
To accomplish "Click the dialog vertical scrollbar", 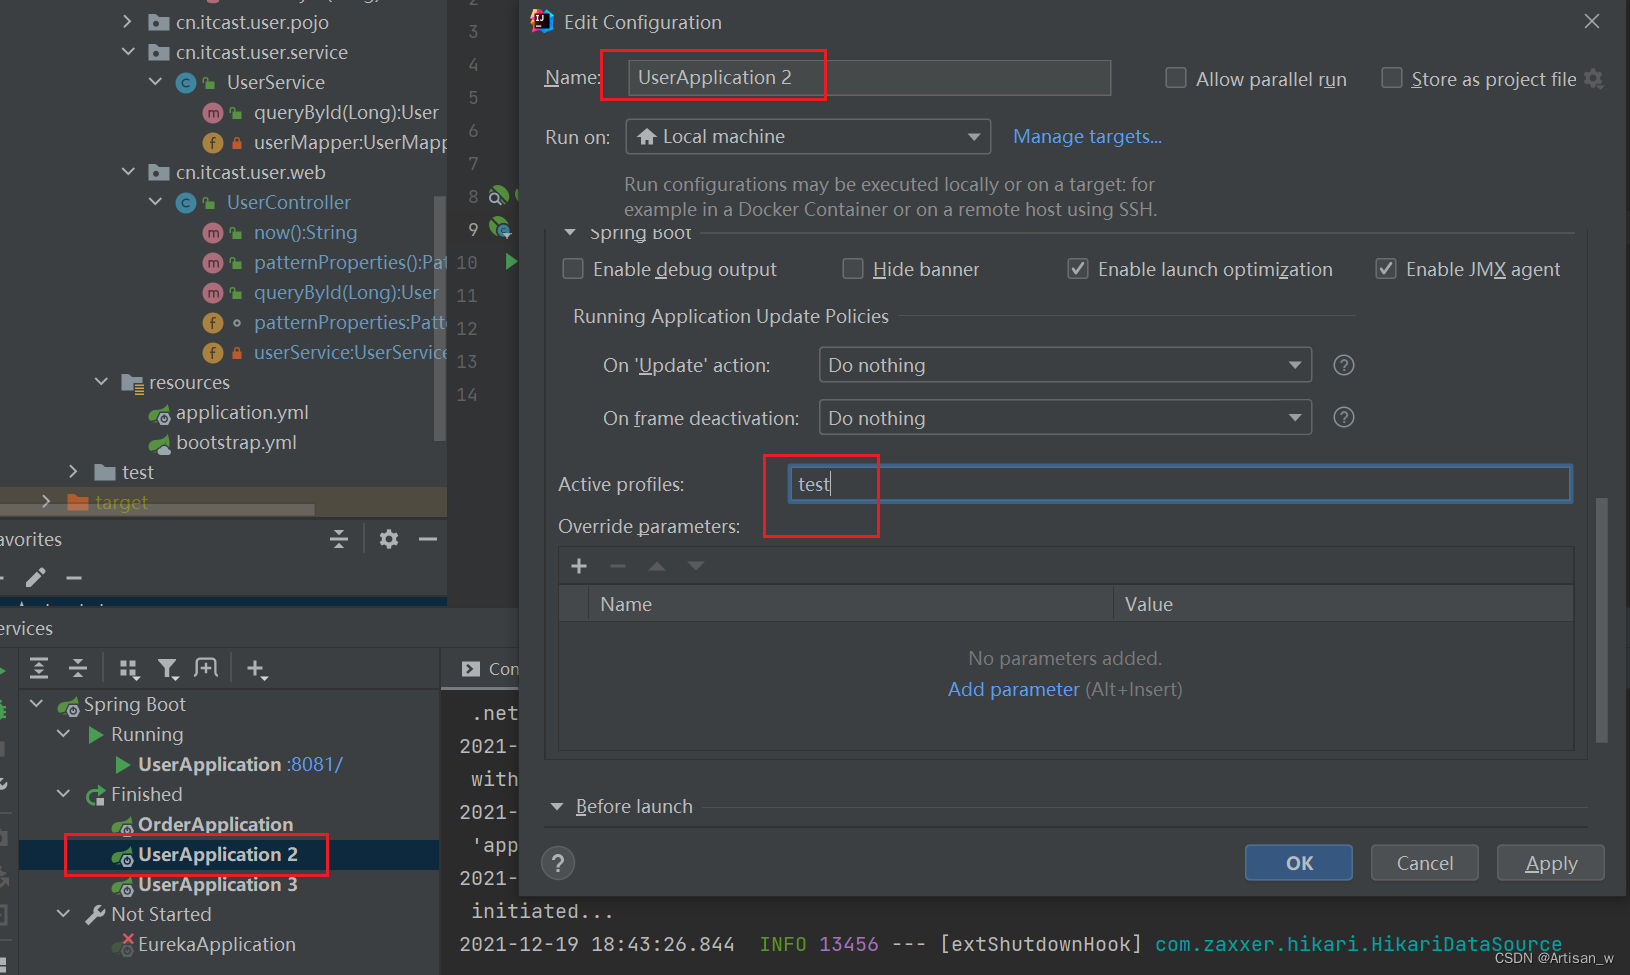I will [x=1601, y=620].
